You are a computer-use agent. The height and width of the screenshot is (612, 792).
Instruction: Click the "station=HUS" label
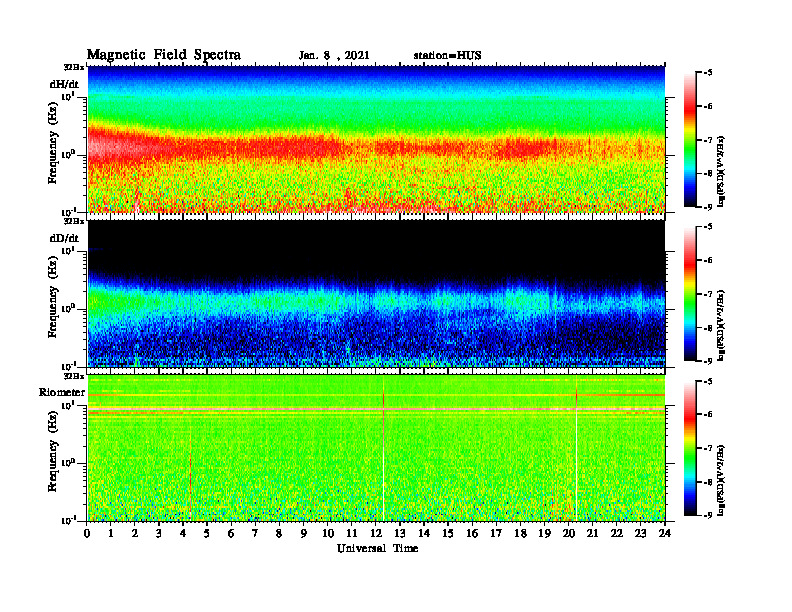click(x=448, y=56)
